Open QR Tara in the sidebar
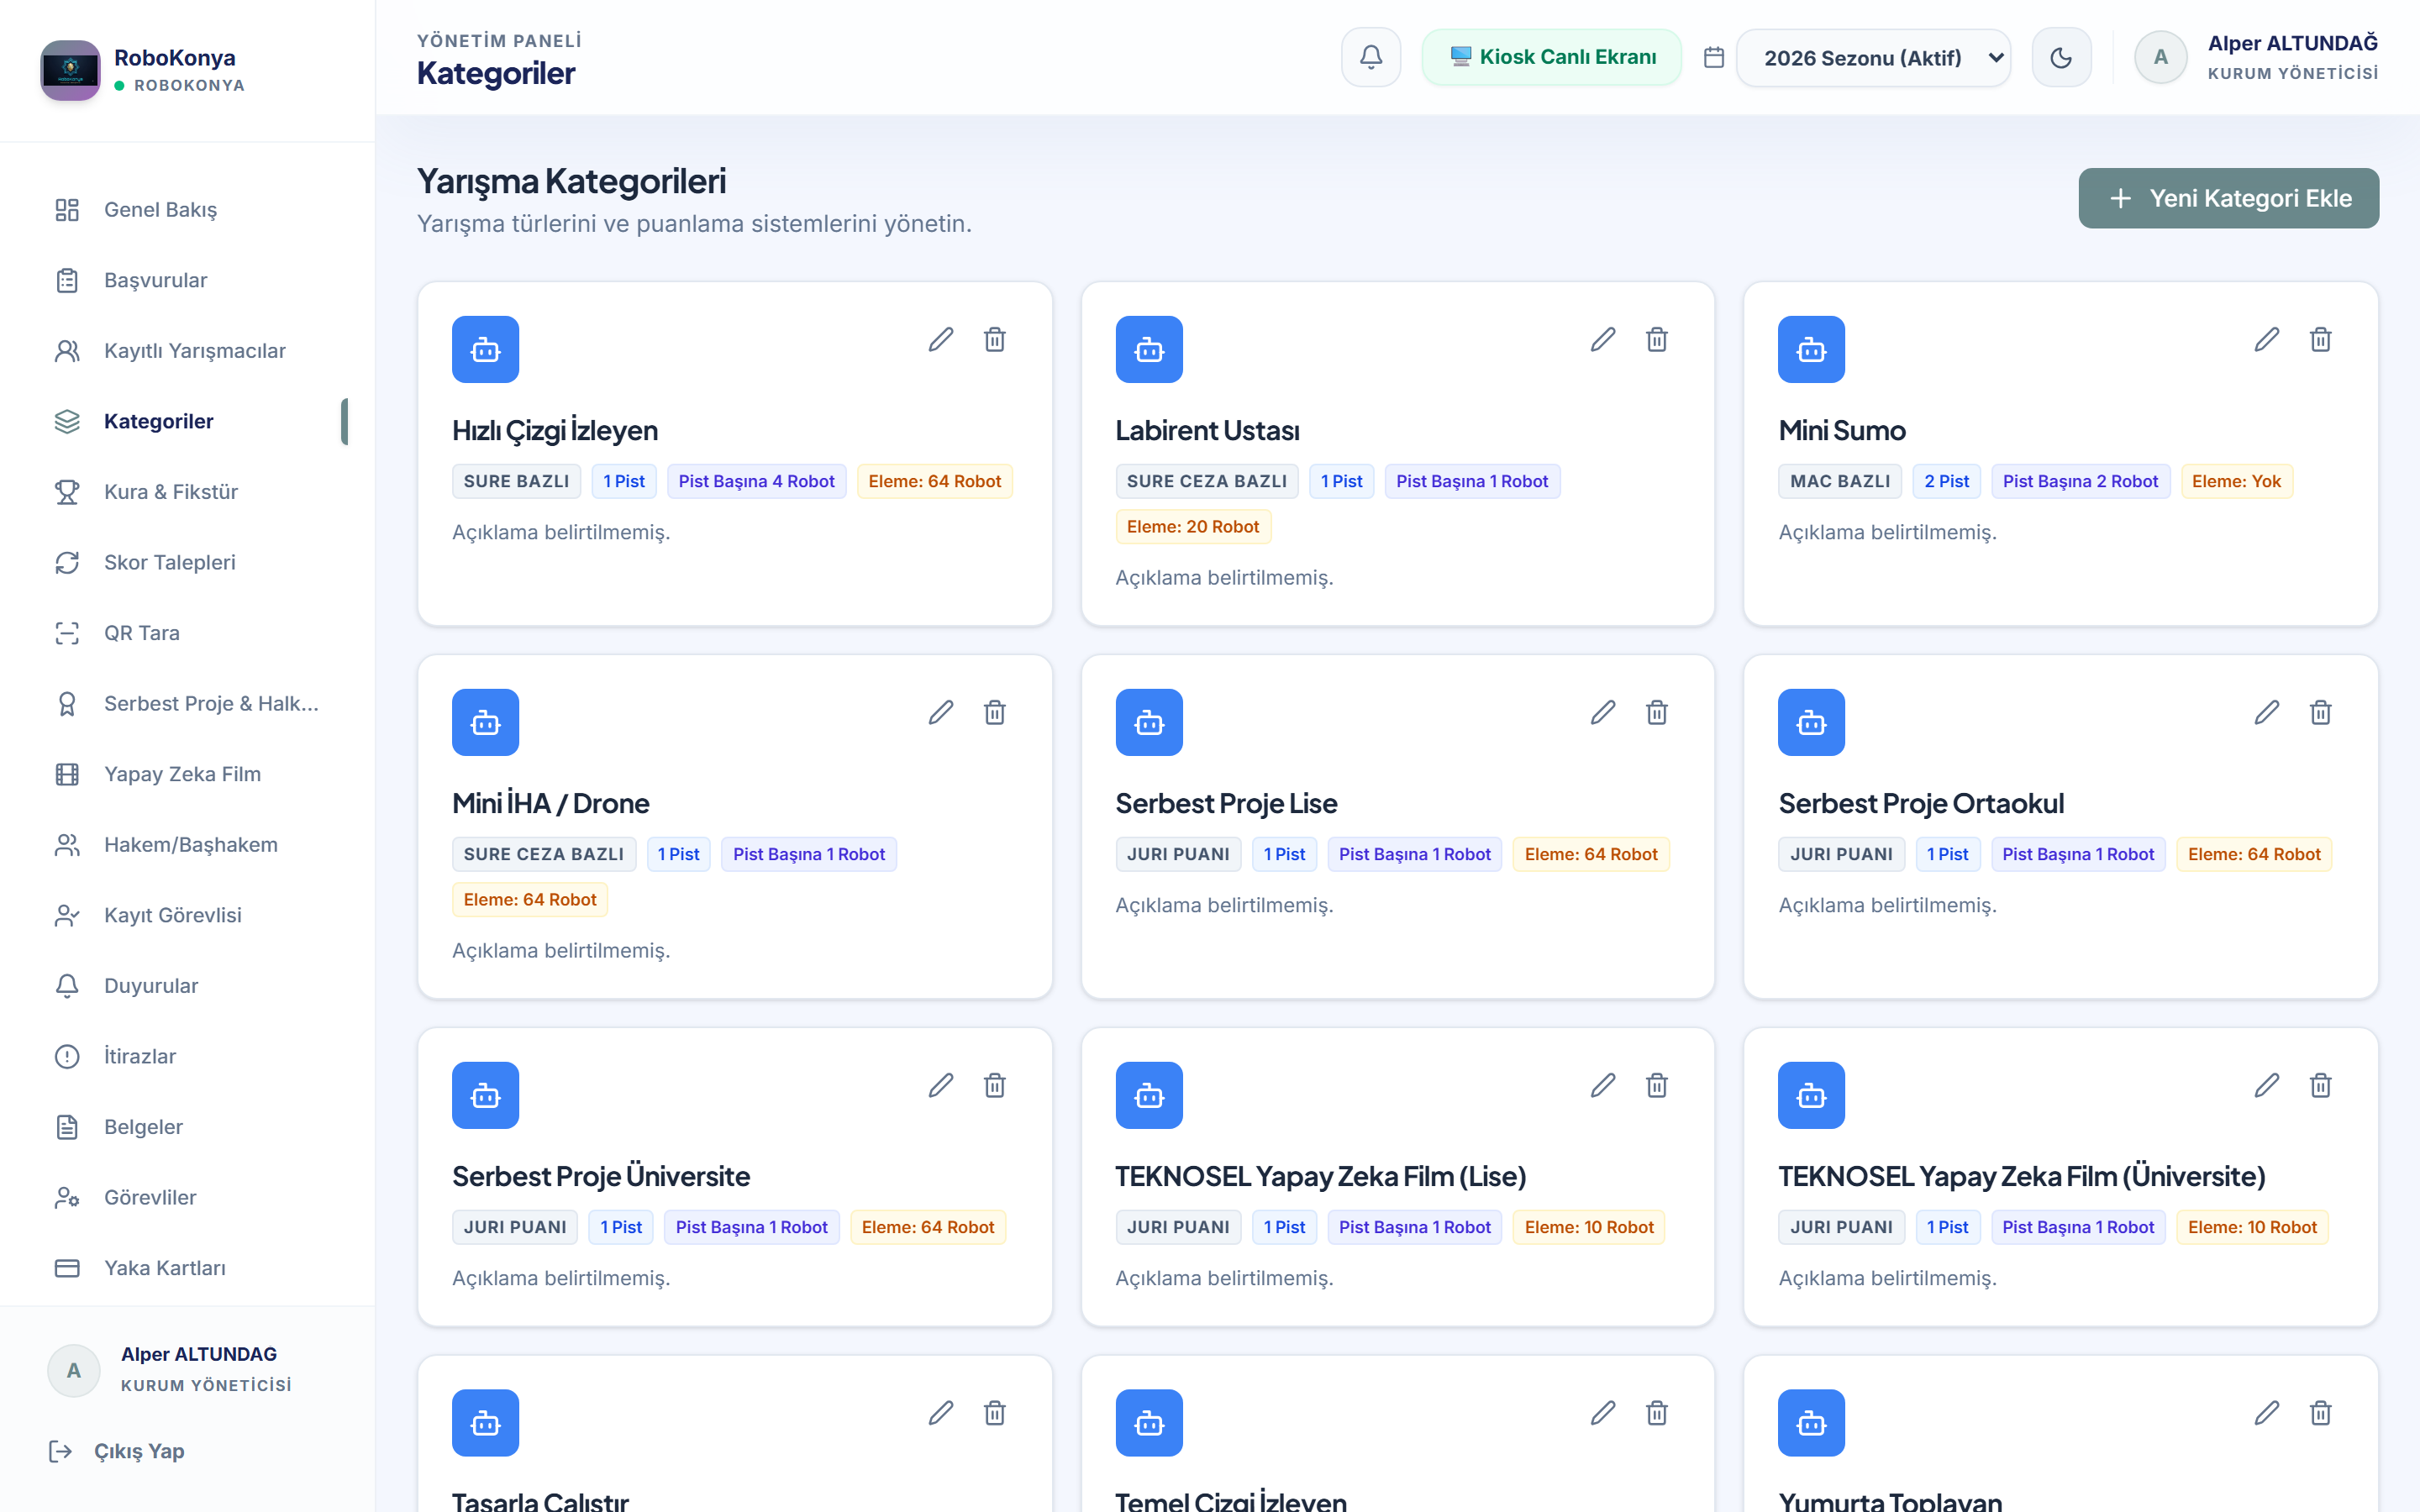2420x1512 pixels. click(x=187, y=633)
